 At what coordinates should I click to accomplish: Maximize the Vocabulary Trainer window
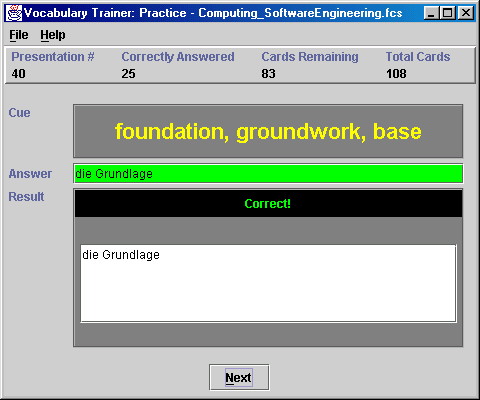tap(448, 13)
